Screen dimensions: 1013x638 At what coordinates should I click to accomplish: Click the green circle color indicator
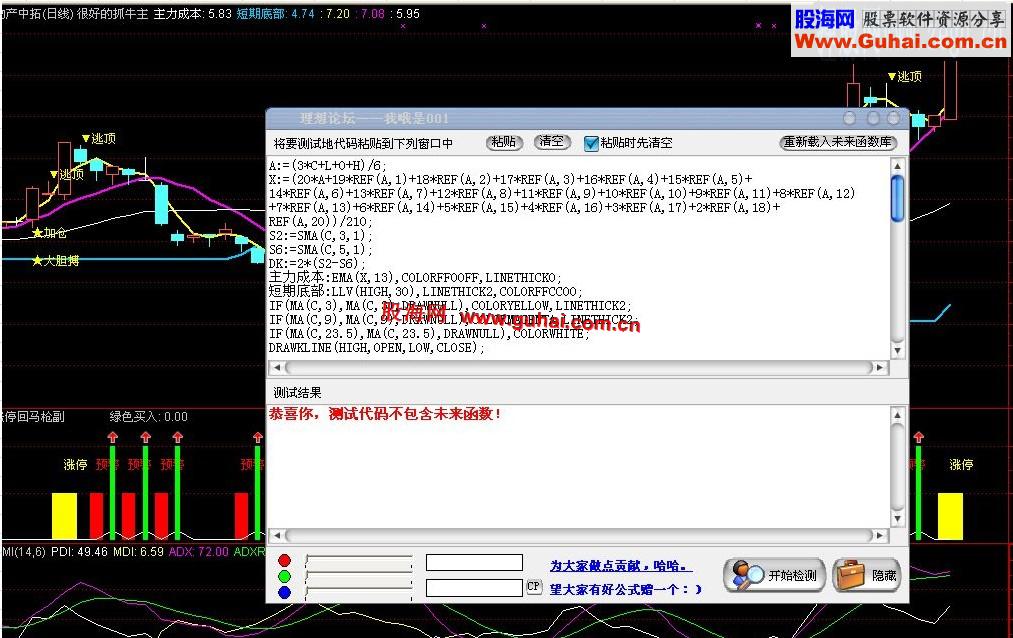284,576
